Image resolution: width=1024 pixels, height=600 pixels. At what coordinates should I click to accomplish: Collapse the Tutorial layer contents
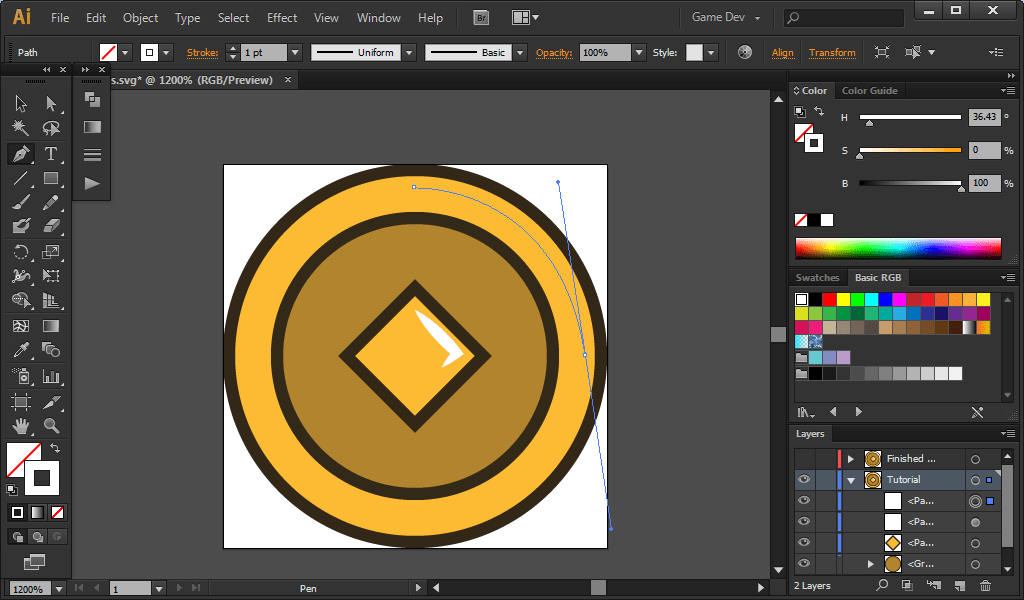coord(851,480)
